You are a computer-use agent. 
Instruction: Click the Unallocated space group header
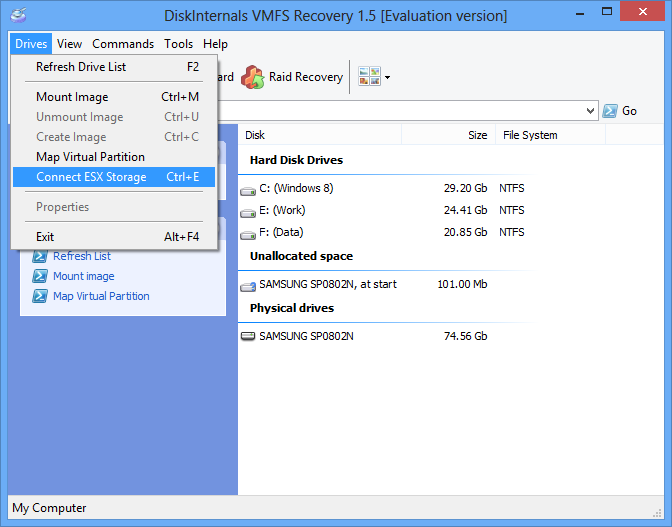[x=301, y=256]
